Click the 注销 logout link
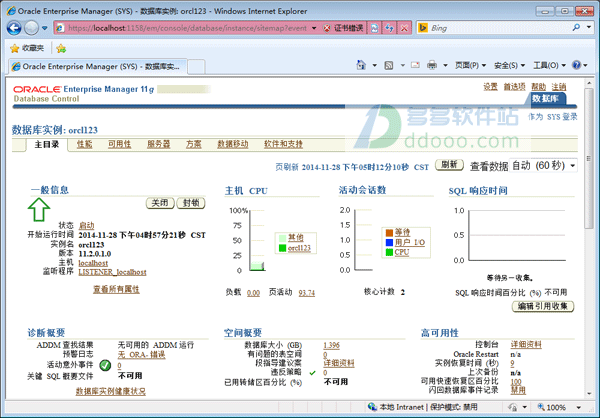The image size is (600, 418). point(559,87)
